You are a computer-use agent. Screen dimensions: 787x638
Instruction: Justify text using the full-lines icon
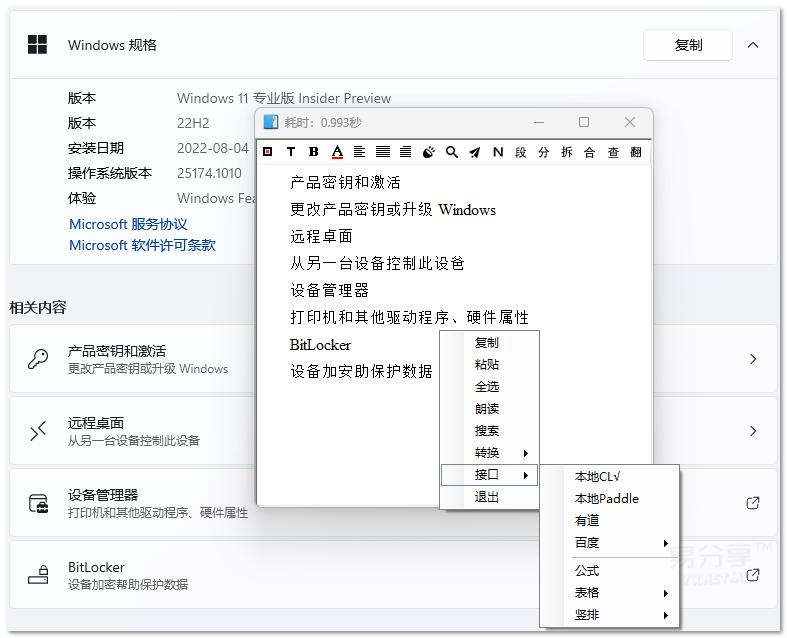click(383, 152)
